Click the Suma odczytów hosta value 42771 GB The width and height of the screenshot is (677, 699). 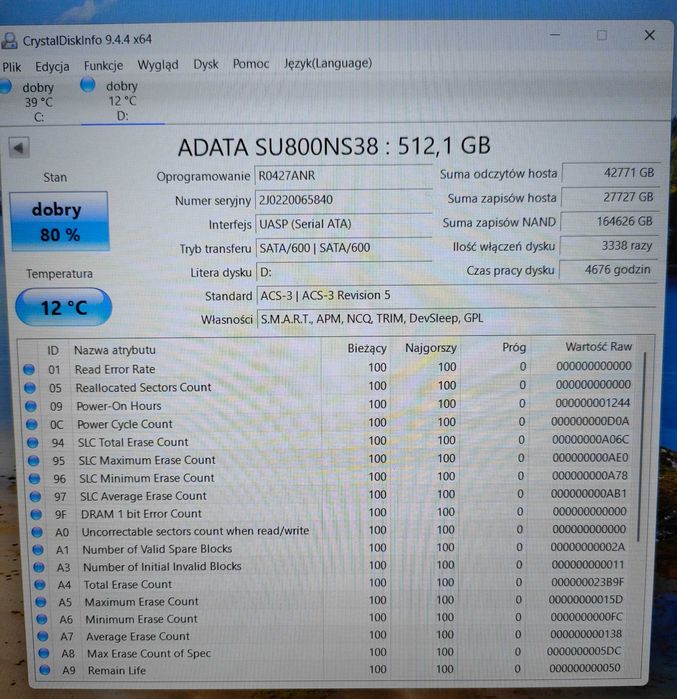[x=610, y=173]
